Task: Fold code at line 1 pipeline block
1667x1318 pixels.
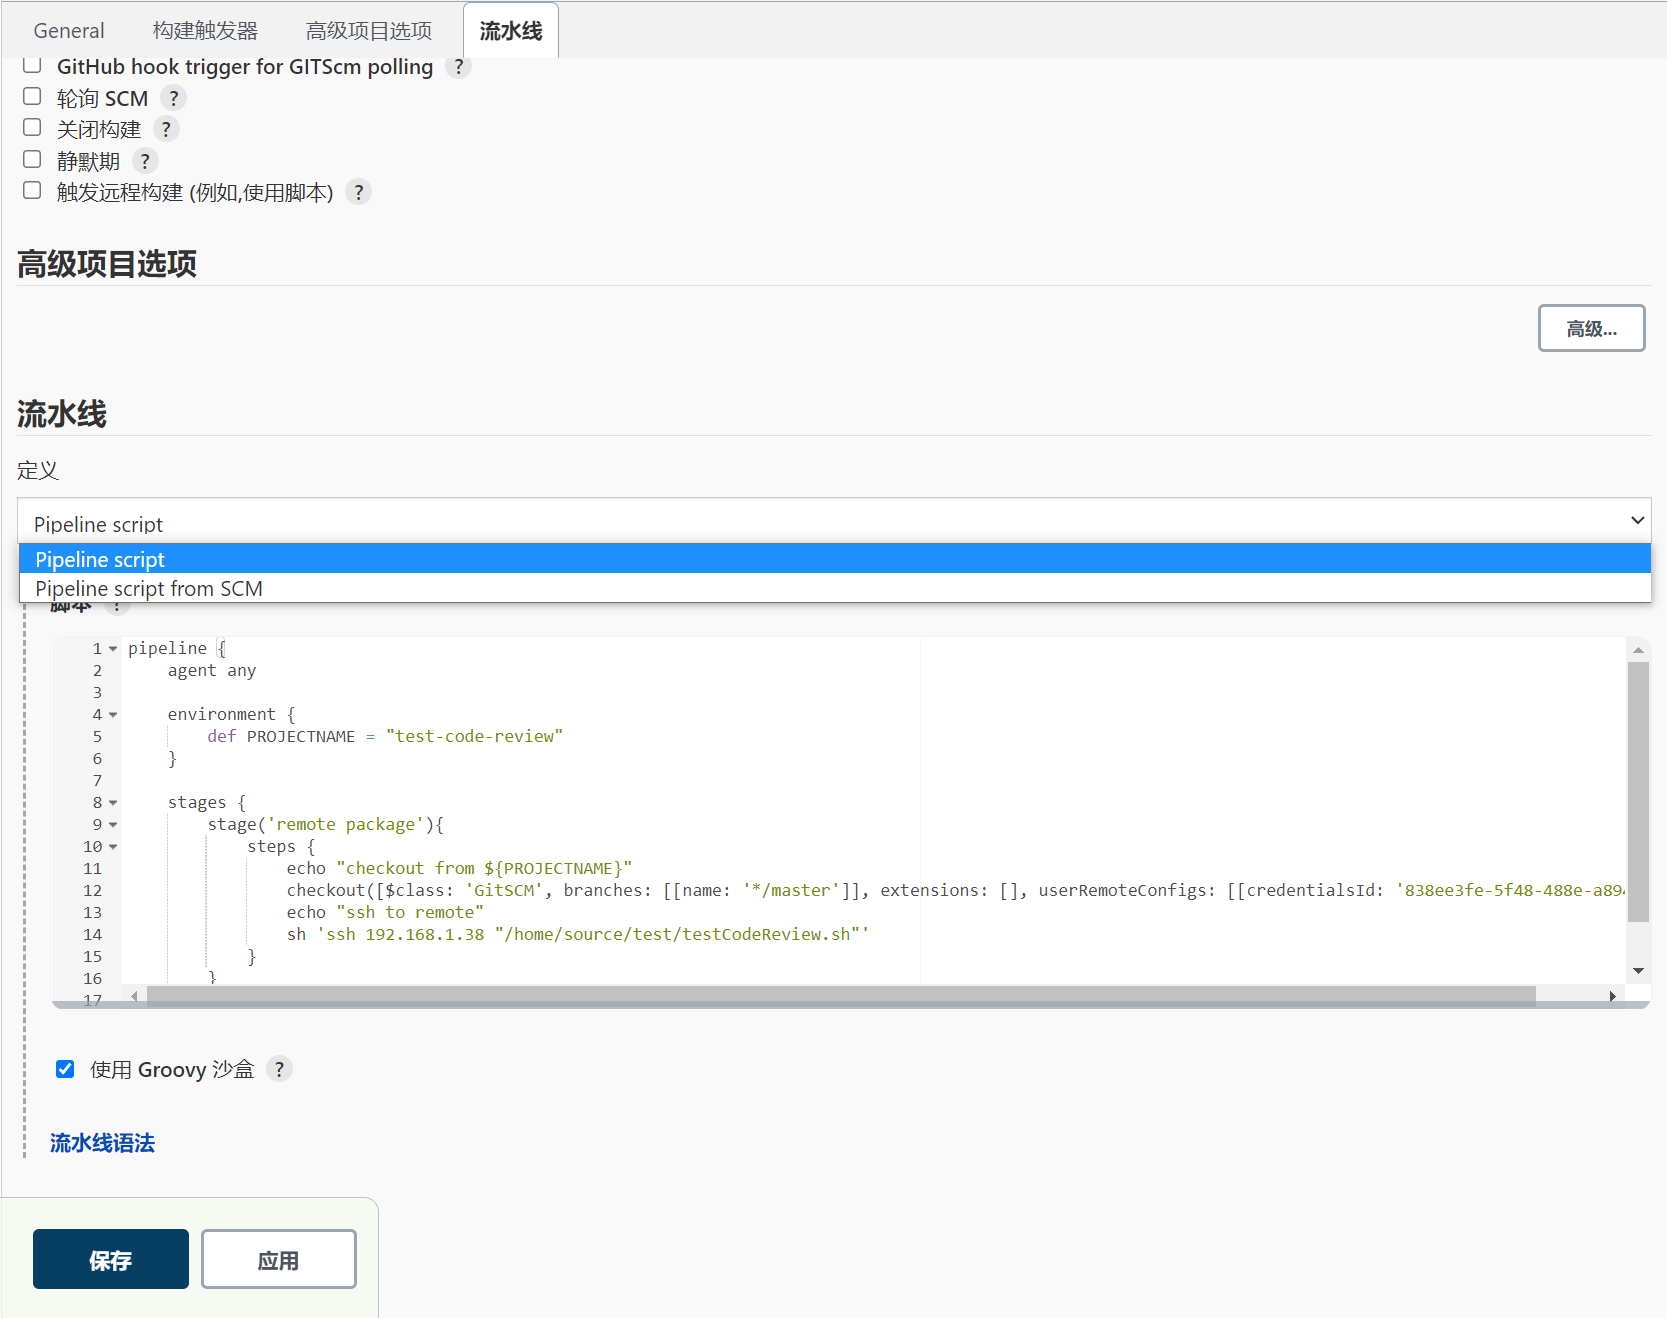Action: point(113,649)
